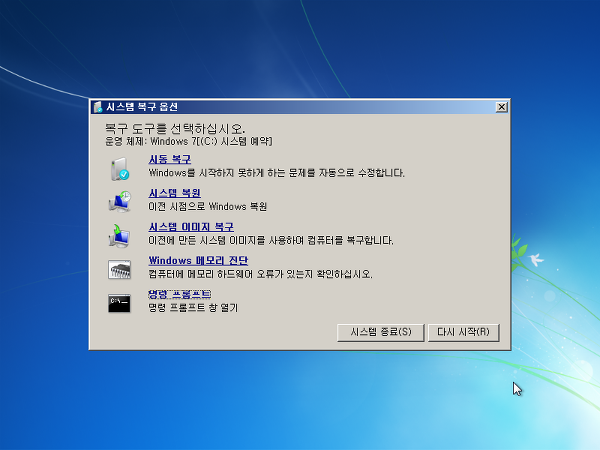Open the 명령 프롬프트 link
Viewport: 600px width, 450px height.
point(179,294)
